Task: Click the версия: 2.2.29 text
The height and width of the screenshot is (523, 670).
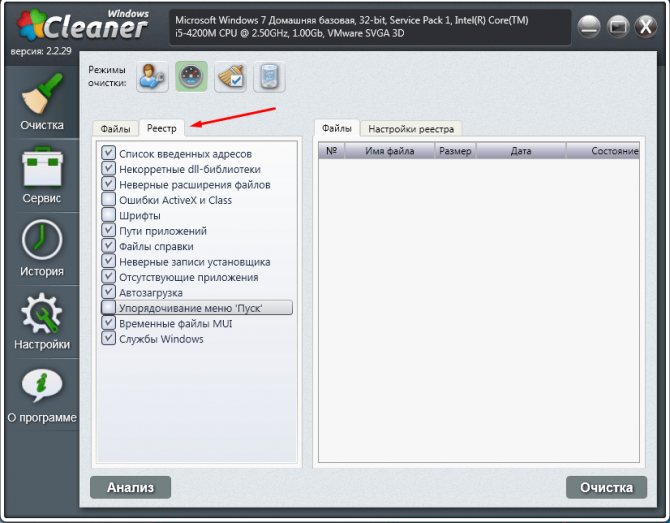Action: [x=41, y=51]
